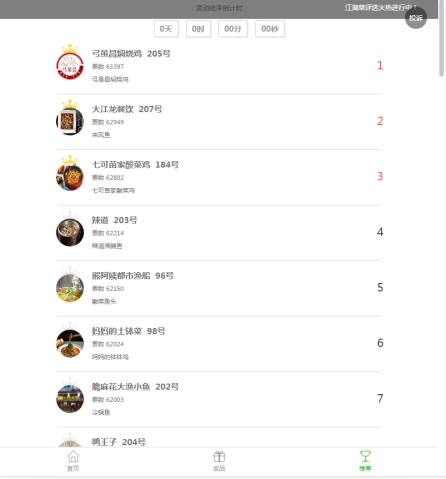Tap the 投诉 complaint round button
Screen dimensions: 446x479
coord(416,18)
